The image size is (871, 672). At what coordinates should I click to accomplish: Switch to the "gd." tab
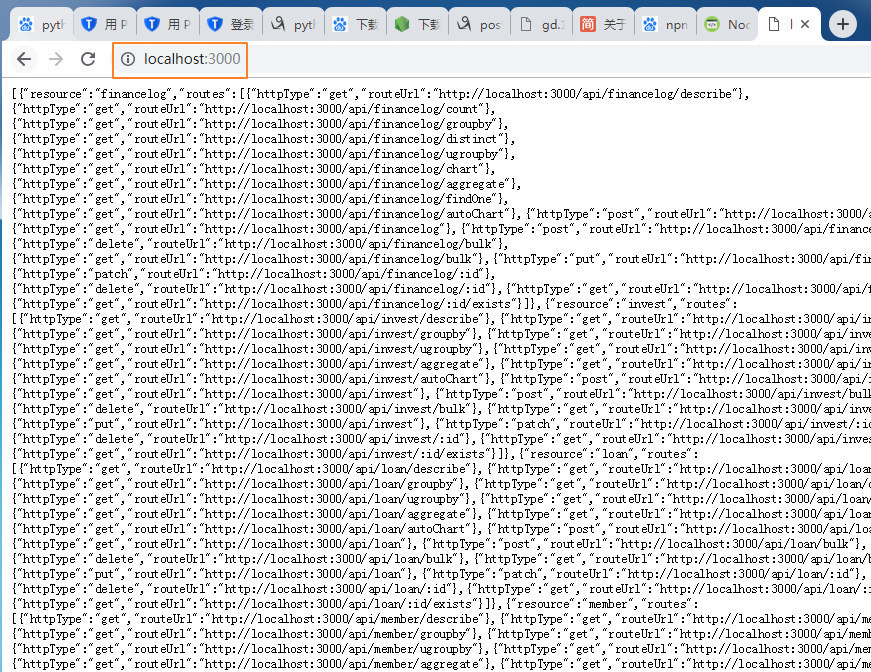[539, 24]
